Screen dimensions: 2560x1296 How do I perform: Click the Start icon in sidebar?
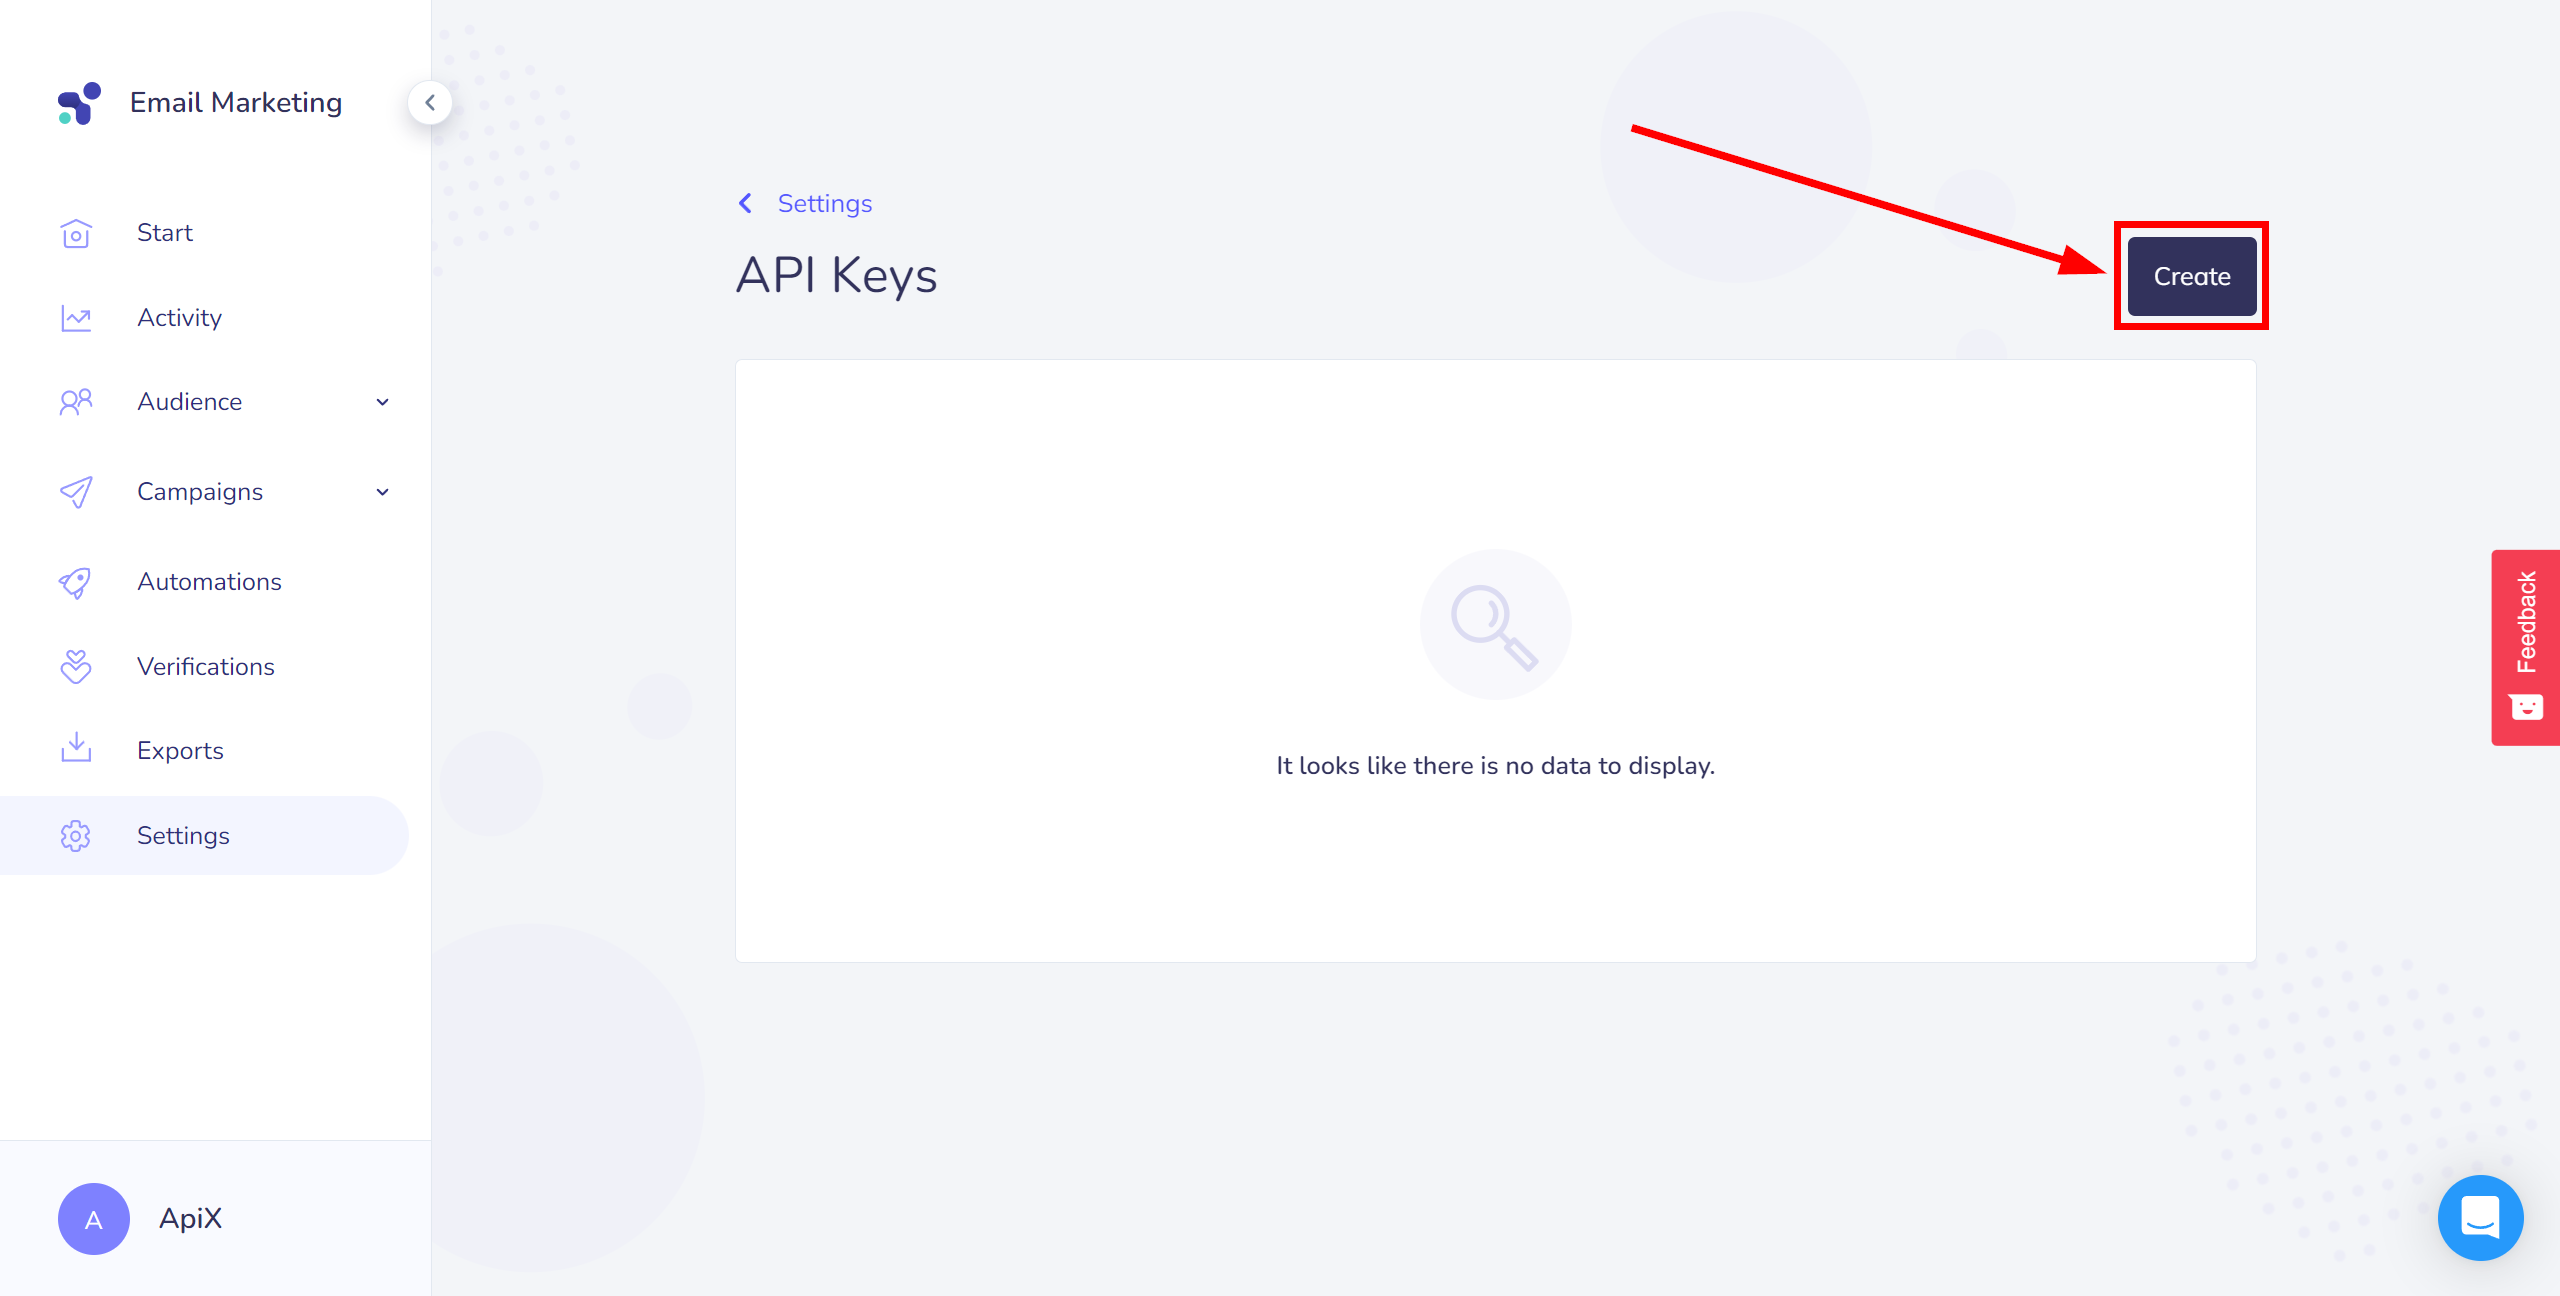pyautogui.click(x=76, y=233)
